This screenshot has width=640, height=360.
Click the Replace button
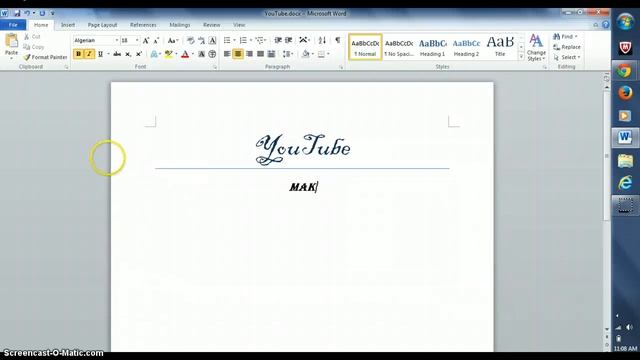[x=567, y=47]
